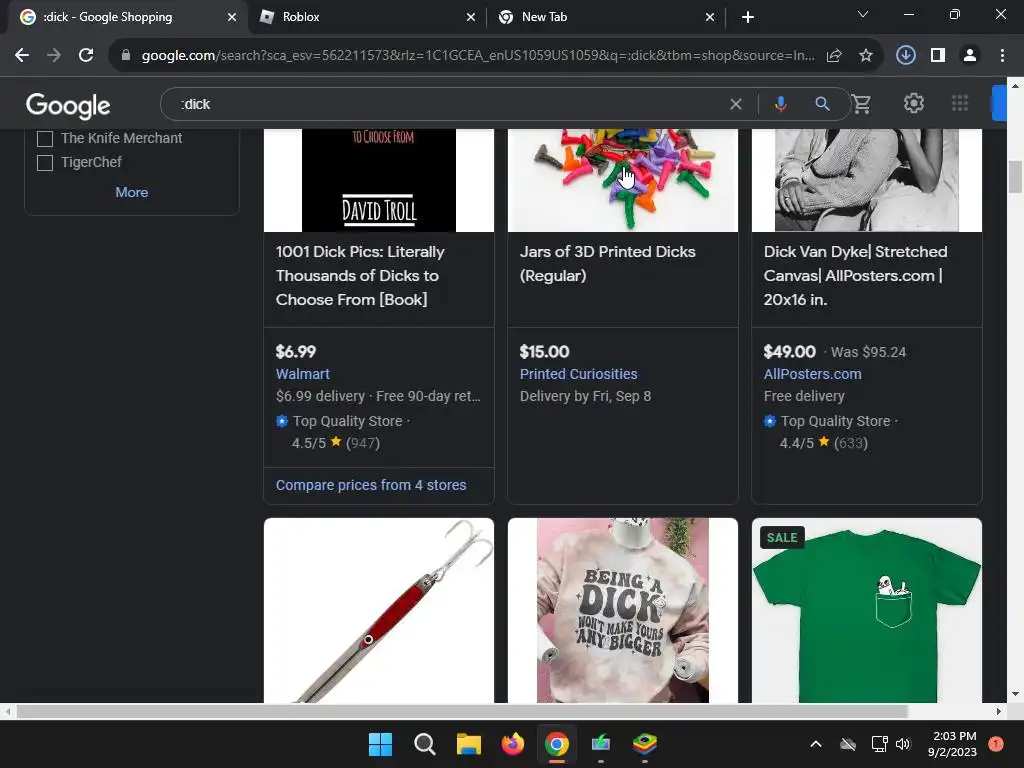
Task: Open Chrome's three-dot menu
Action: 1002,56
